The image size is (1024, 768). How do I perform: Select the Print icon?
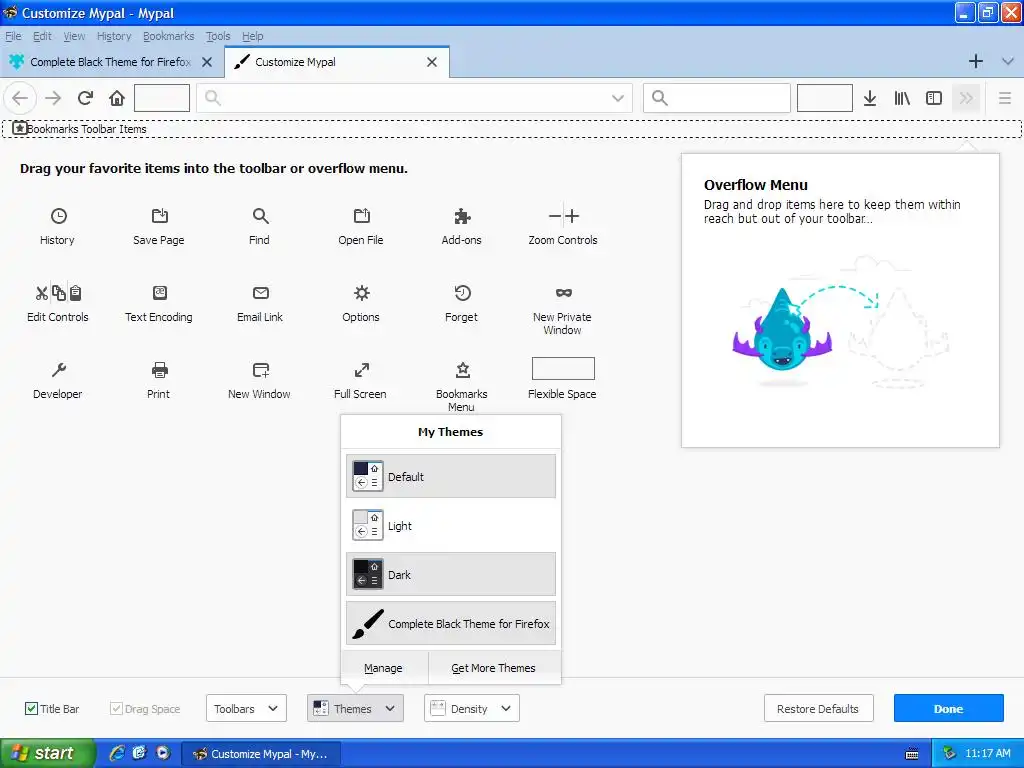click(x=159, y=370)
